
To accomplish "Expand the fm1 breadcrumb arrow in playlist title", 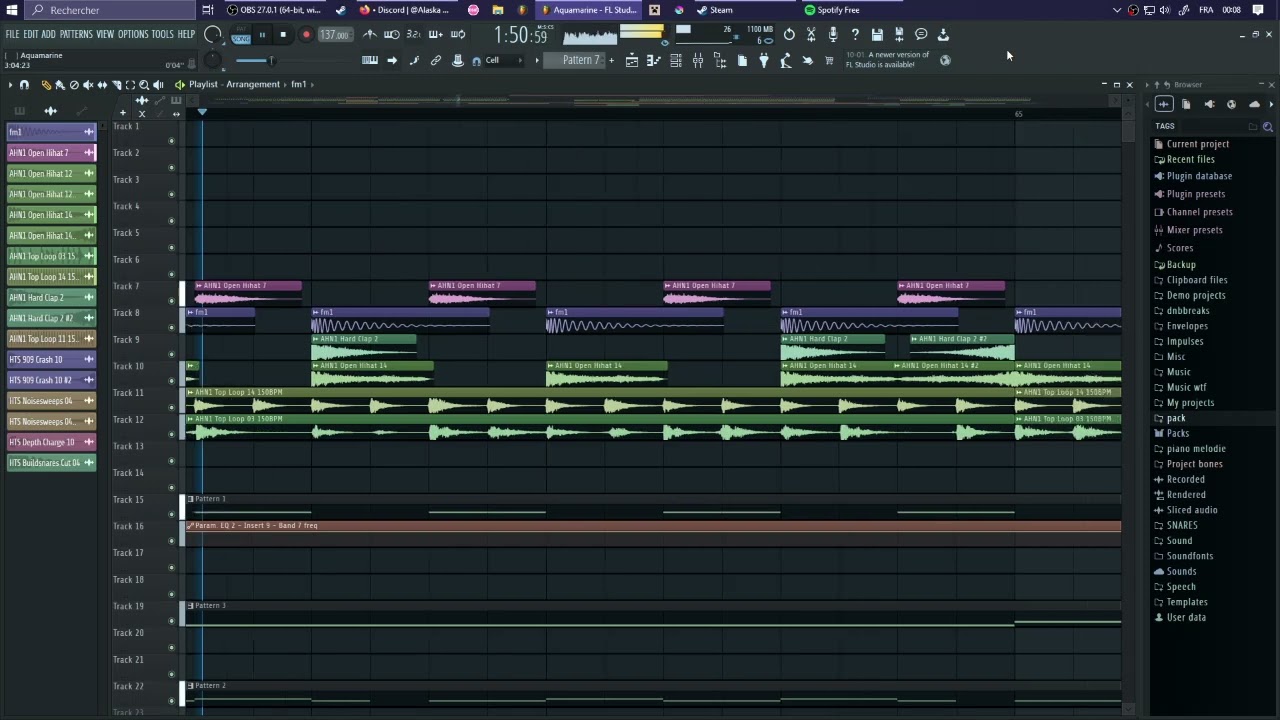I will pos(313,84).
